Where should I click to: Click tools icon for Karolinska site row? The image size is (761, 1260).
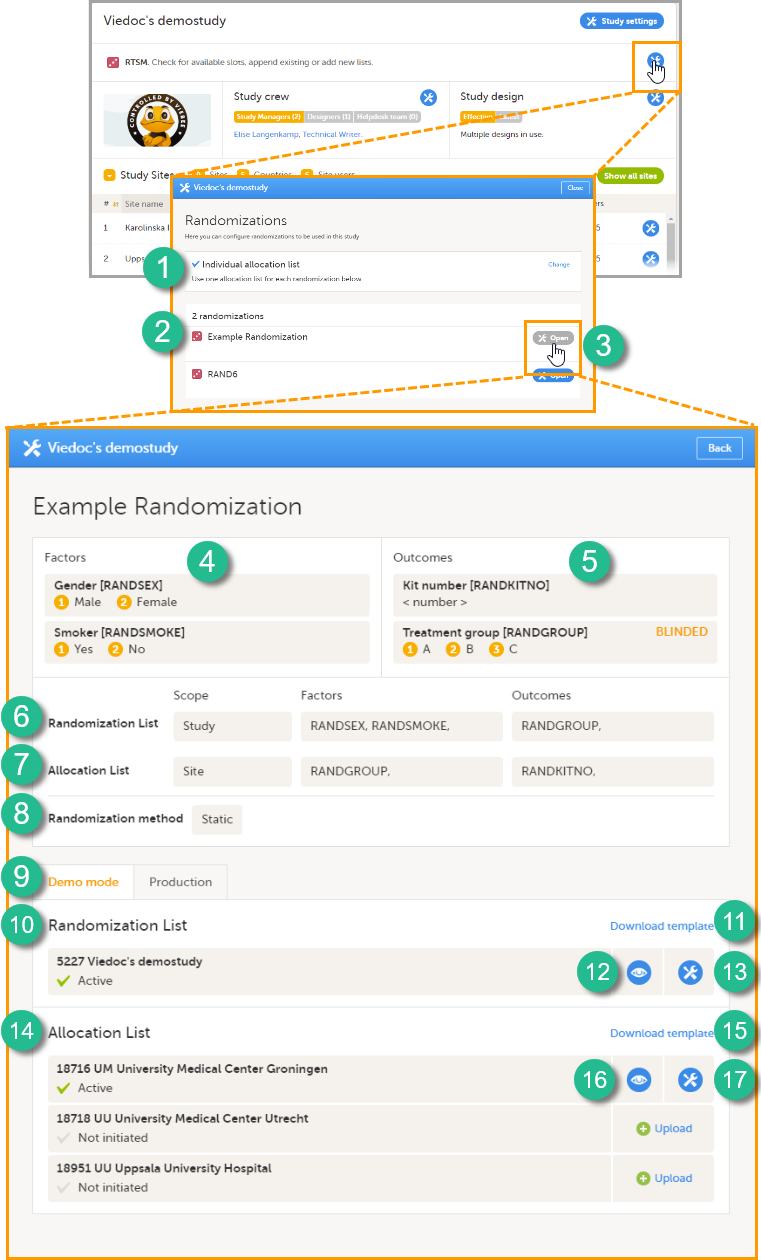pyautogui.click(x=650, y=228)
